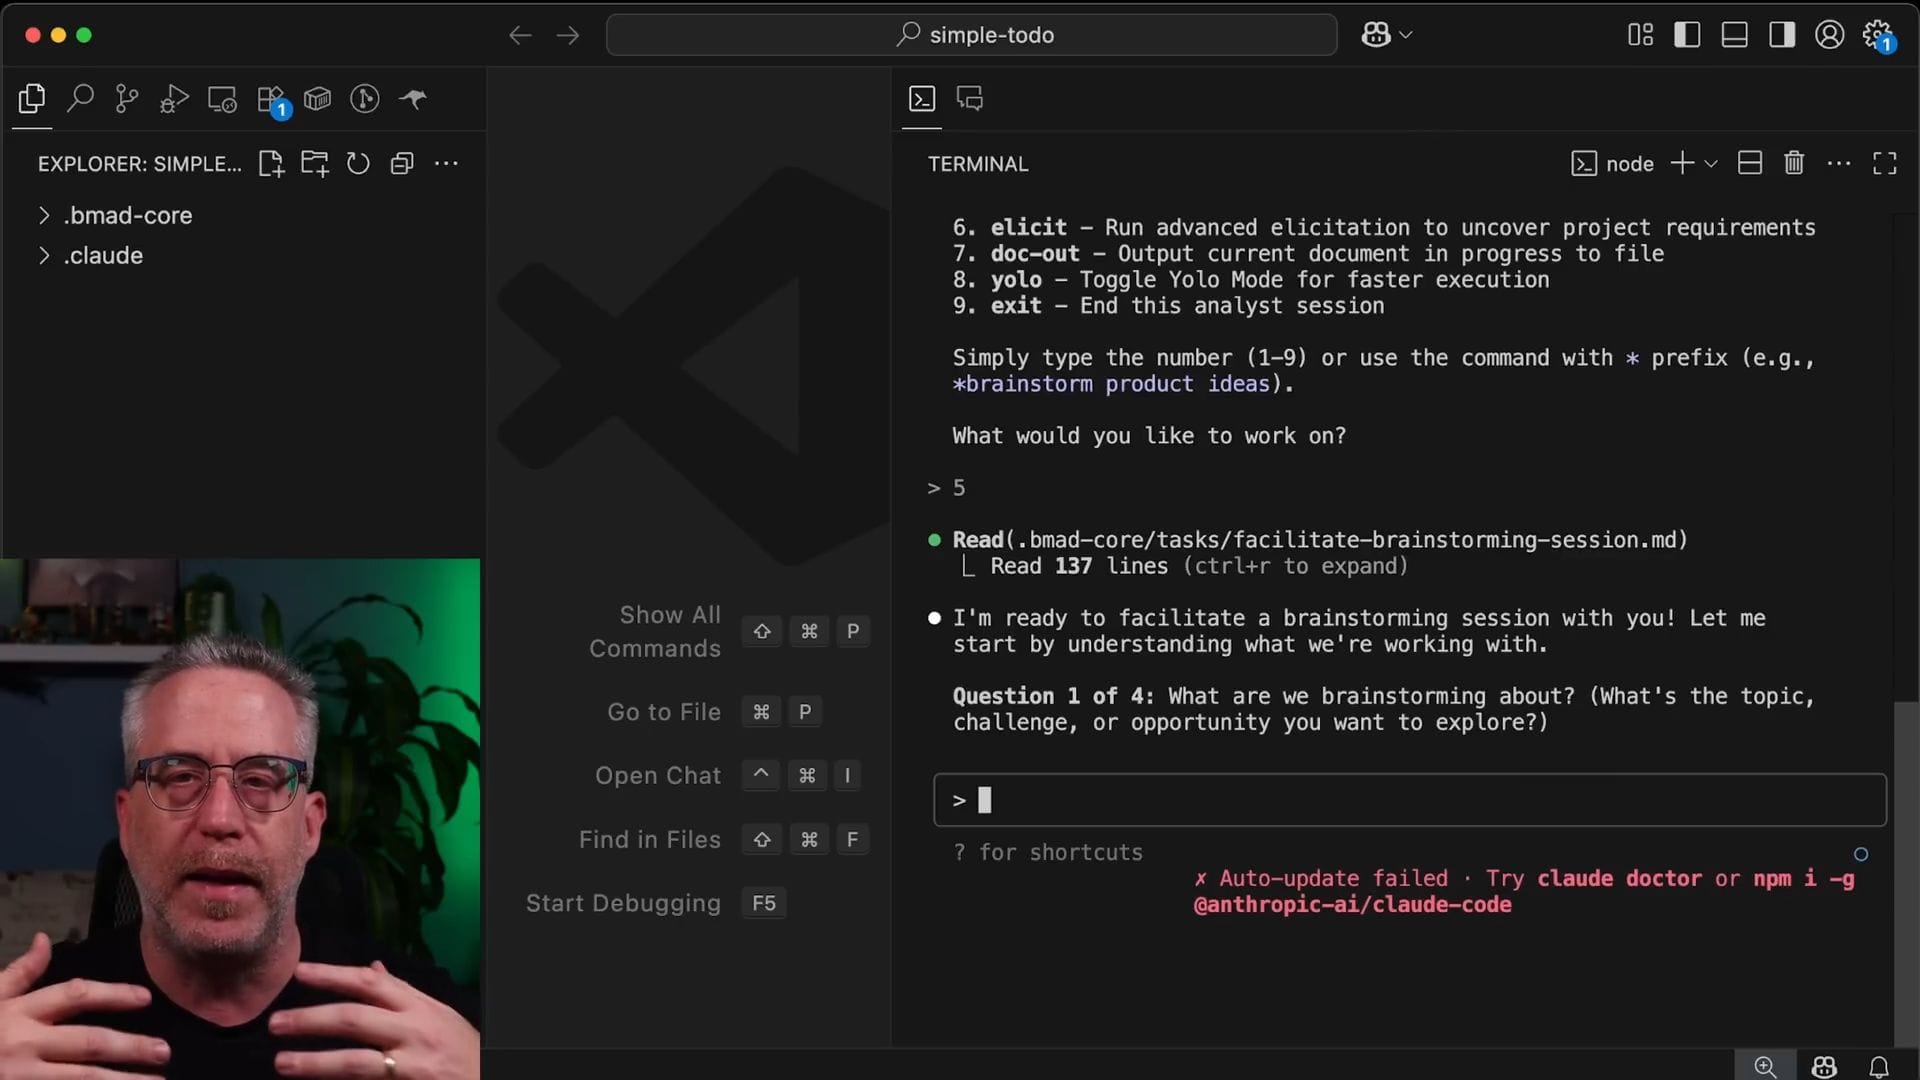Kill the terminal with the trash icon
Viewport: 1920px width, 1080px height.
pos(1794,163)
